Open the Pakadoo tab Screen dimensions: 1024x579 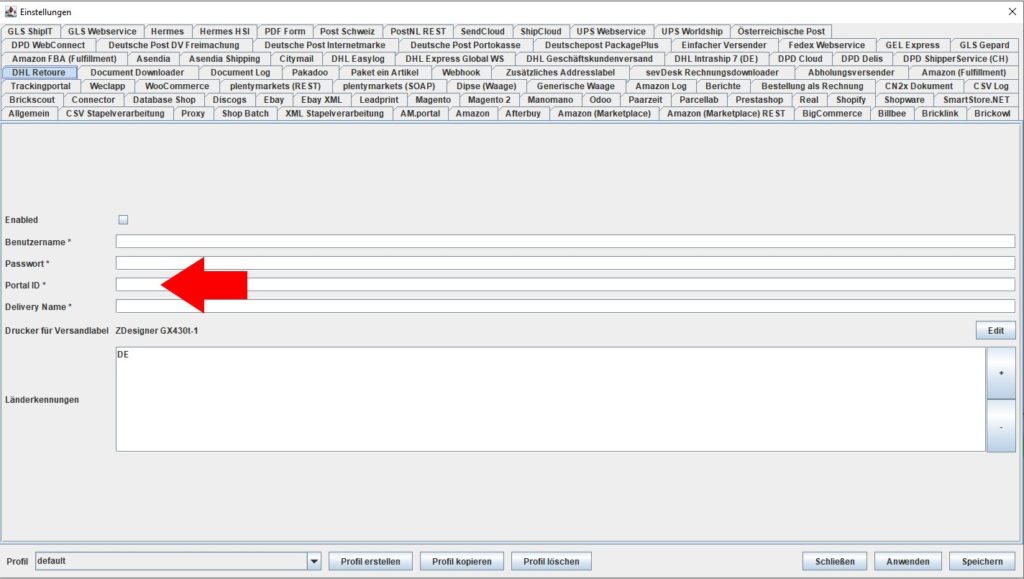[x=310, y=72]
